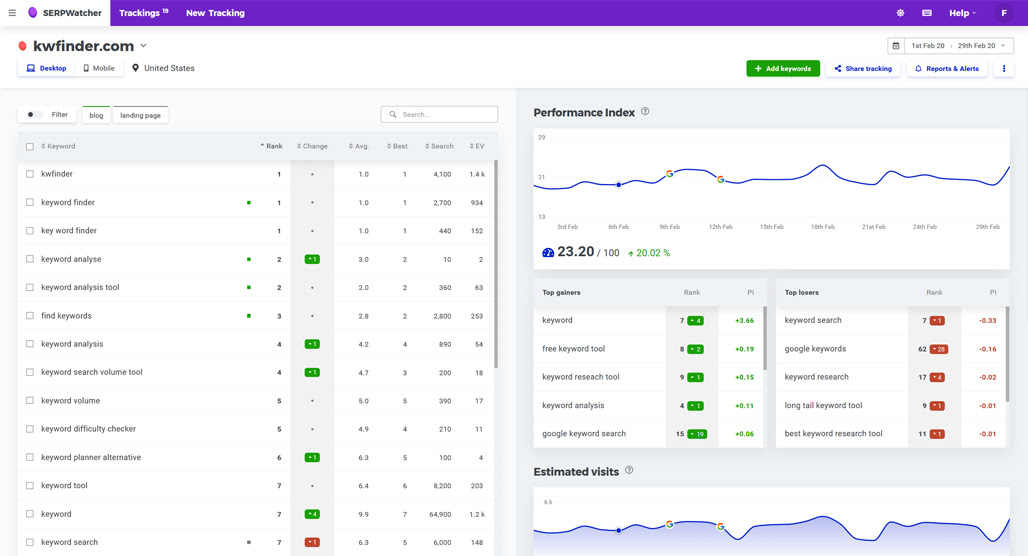Click the Top gainers list scrollbar
The height and width of the screenshot is (556, 1028).
tap(764, 338)
